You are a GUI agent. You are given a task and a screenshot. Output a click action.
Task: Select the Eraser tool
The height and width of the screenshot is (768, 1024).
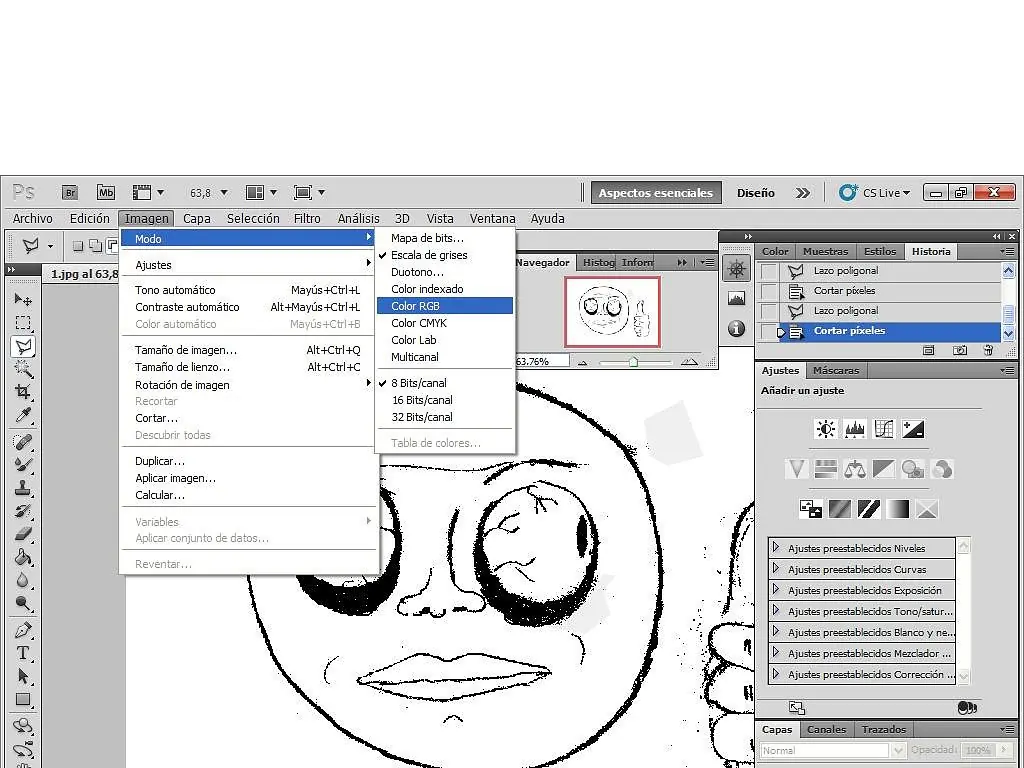point(23,534)
